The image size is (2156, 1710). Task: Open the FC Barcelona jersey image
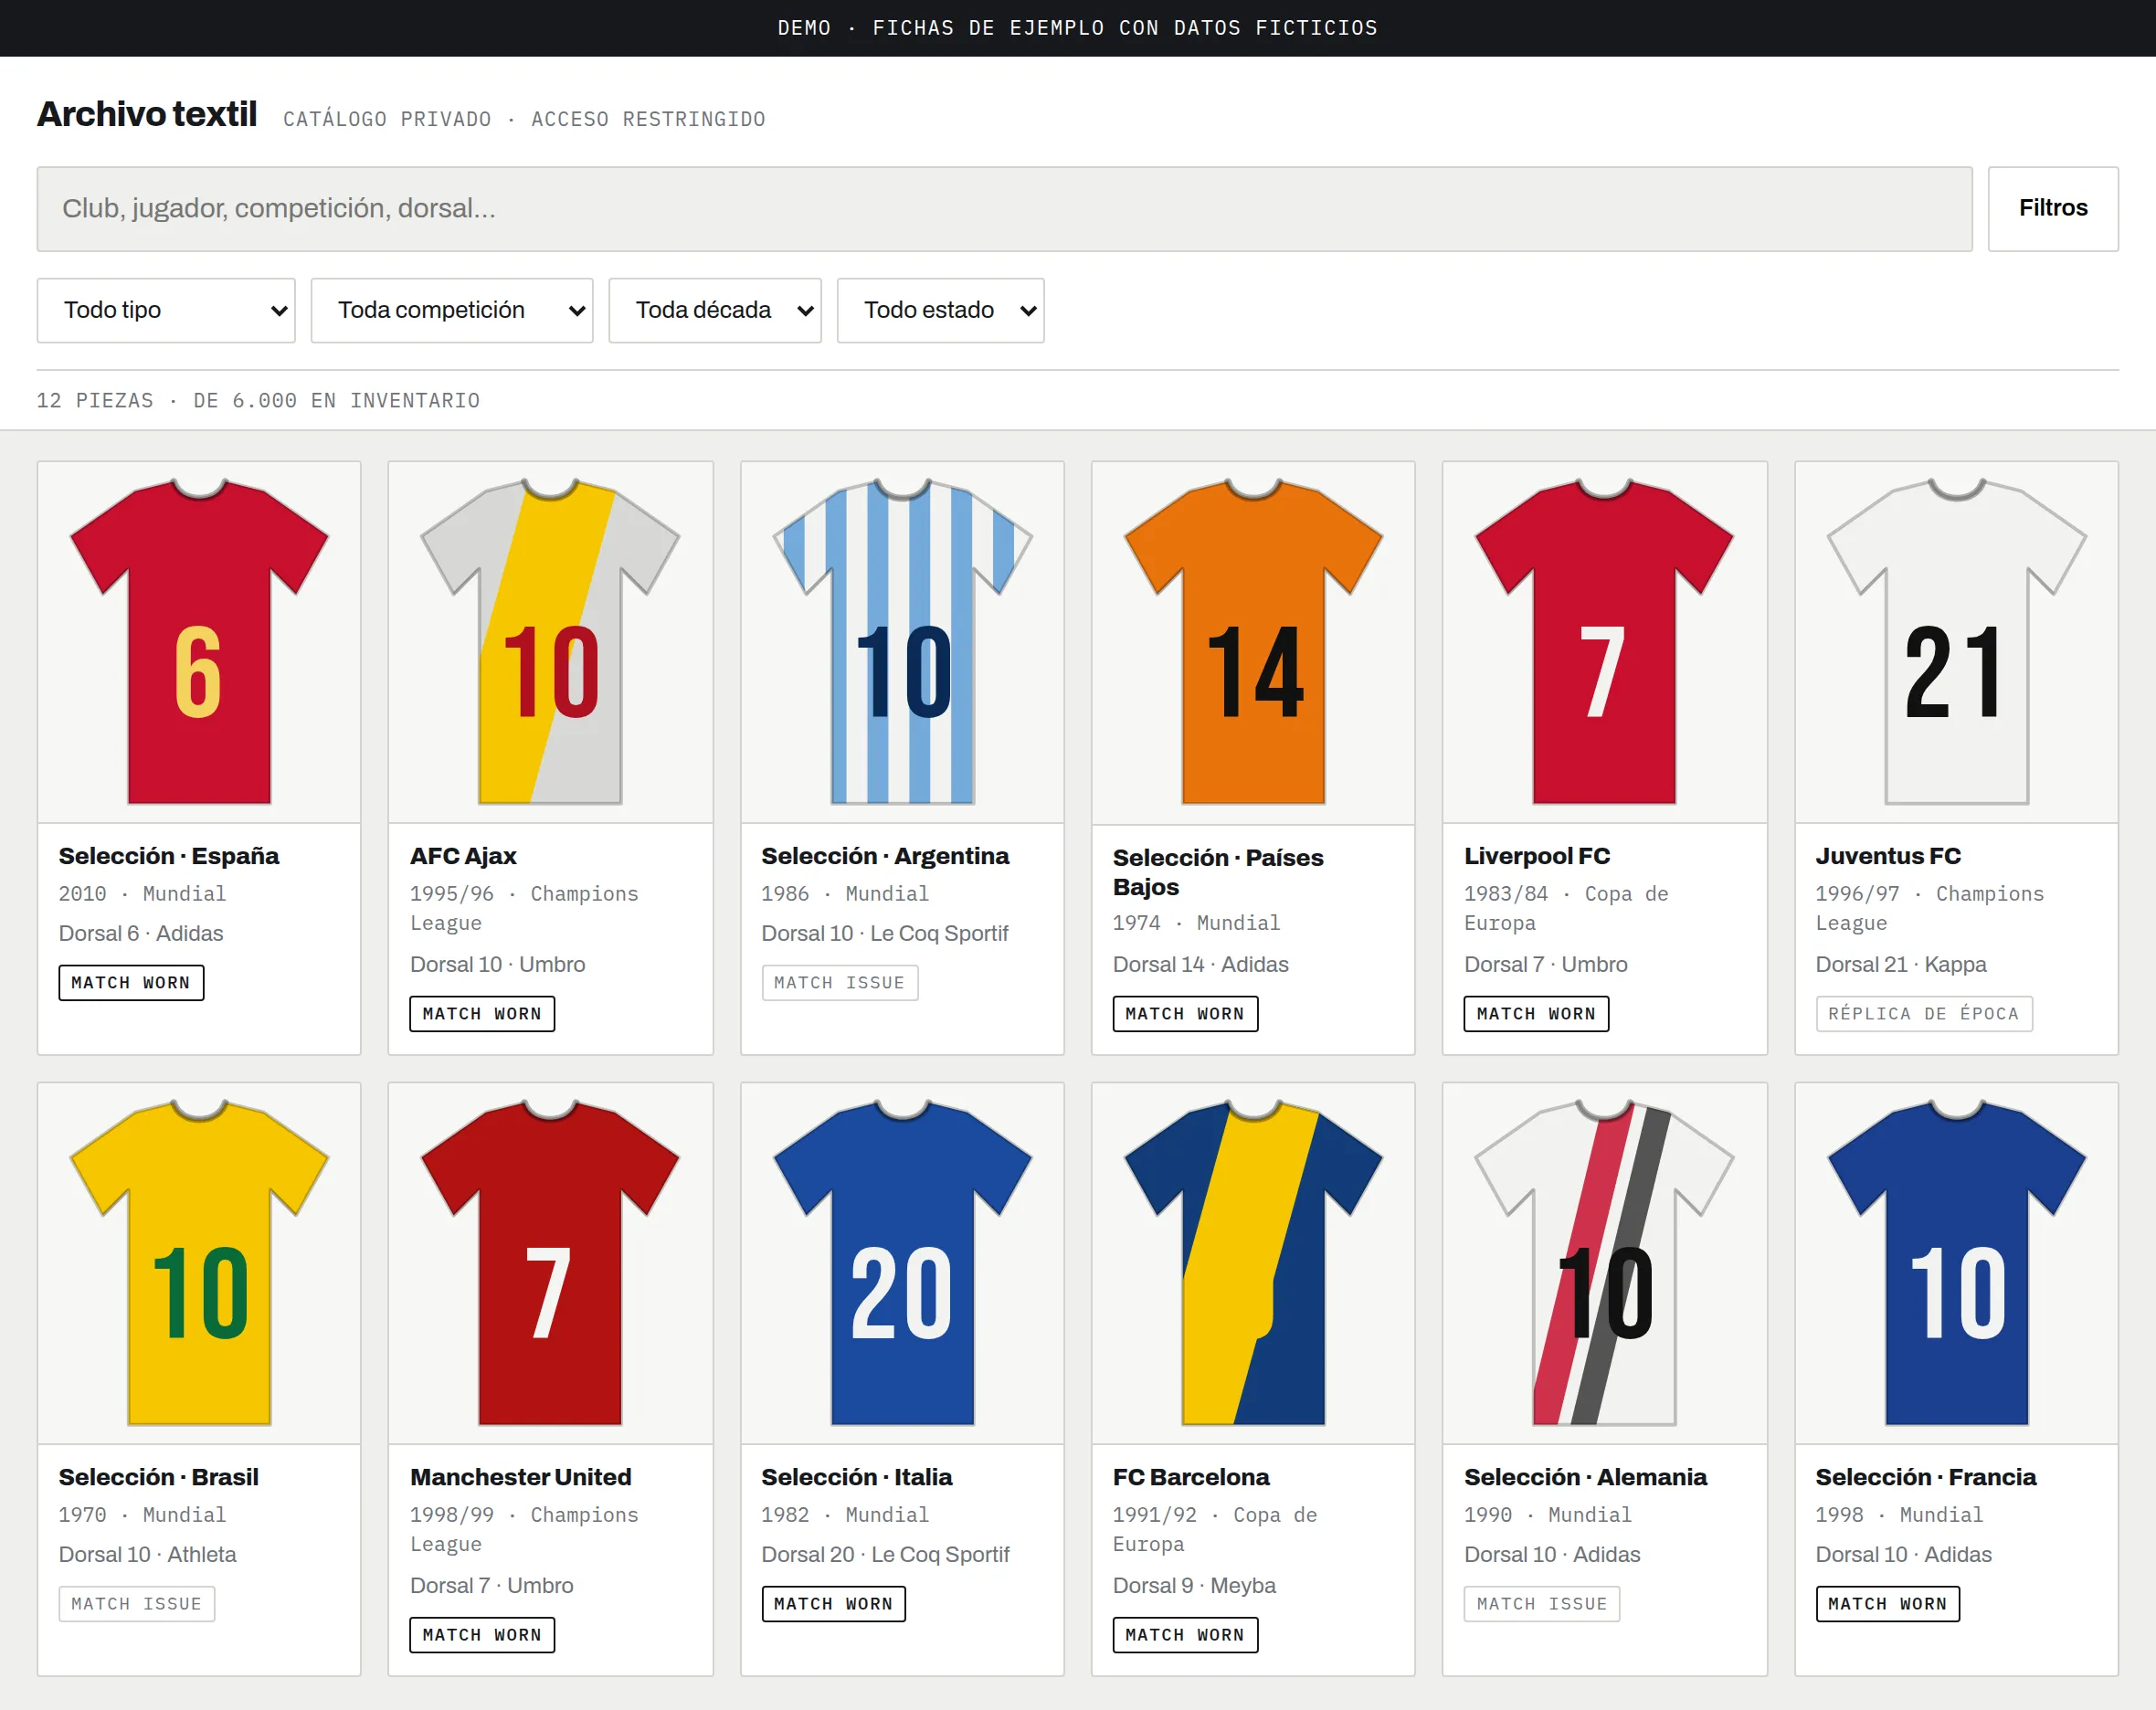click(x=1253, y=1263)
